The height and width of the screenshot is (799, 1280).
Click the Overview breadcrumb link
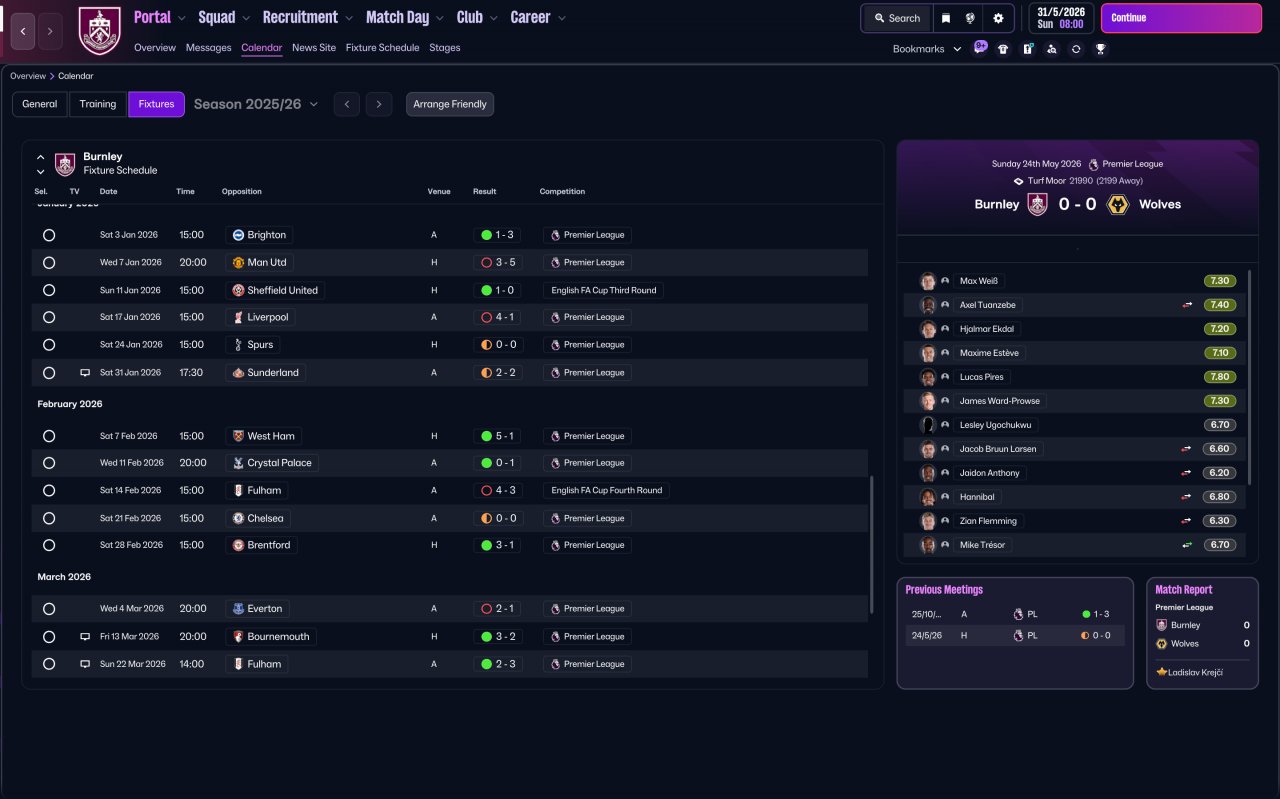click(28, 76)
